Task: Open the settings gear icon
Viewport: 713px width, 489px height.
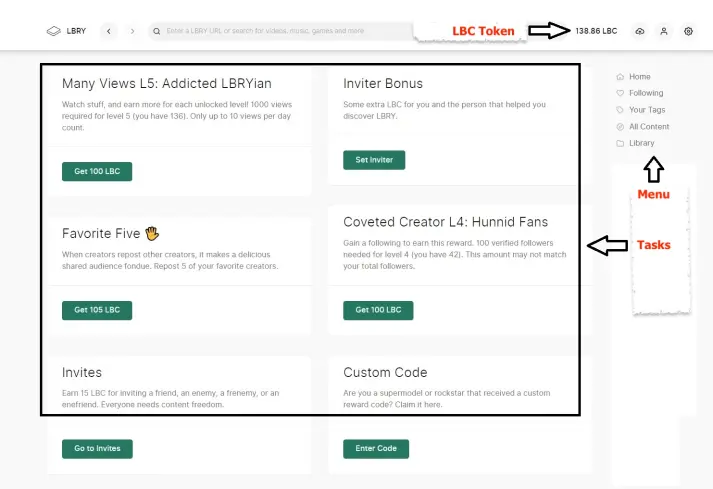Action: (x=688, y=31)
